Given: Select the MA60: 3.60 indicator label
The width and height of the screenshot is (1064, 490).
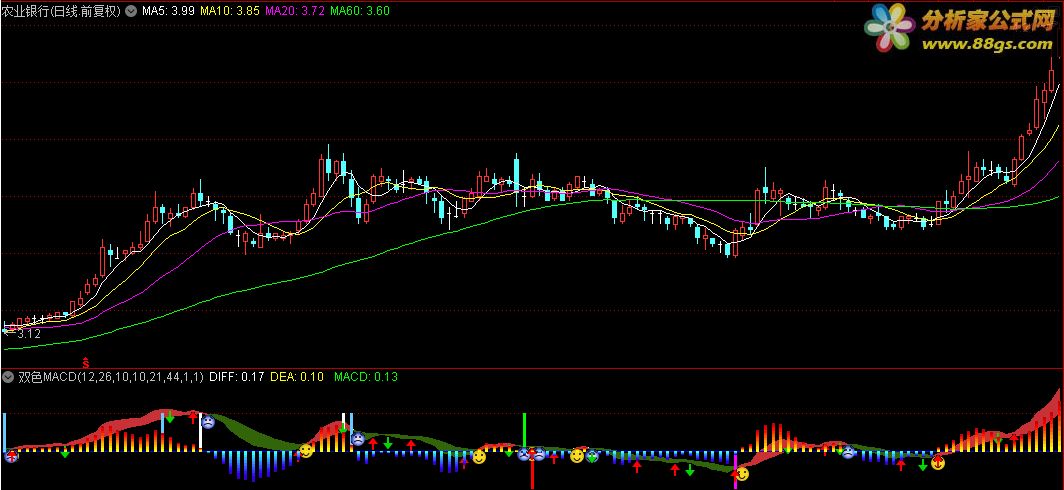Looking at the screenshot, I should [360, 12].
